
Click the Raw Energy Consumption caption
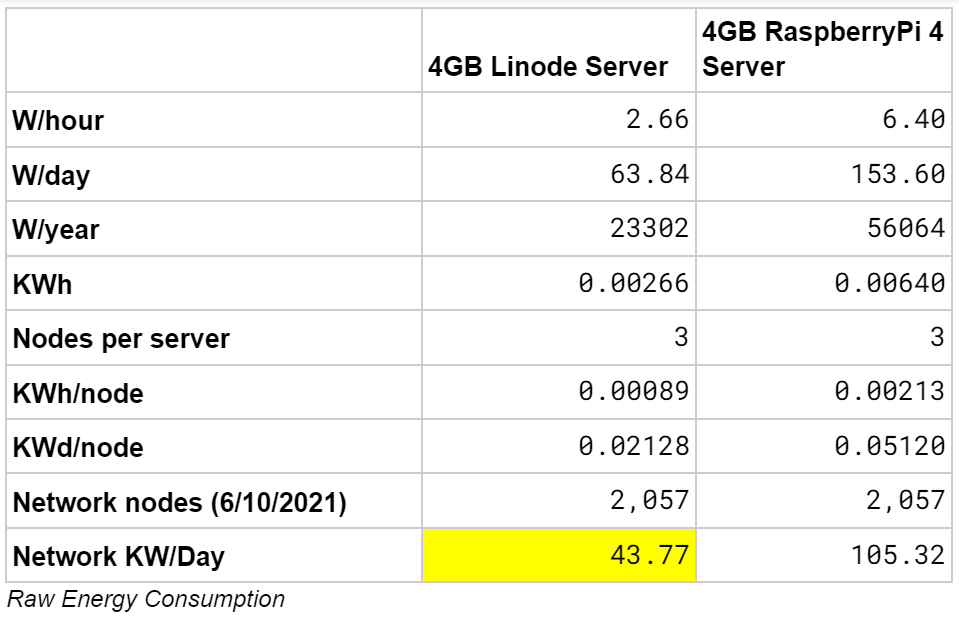tap(146, 599)
